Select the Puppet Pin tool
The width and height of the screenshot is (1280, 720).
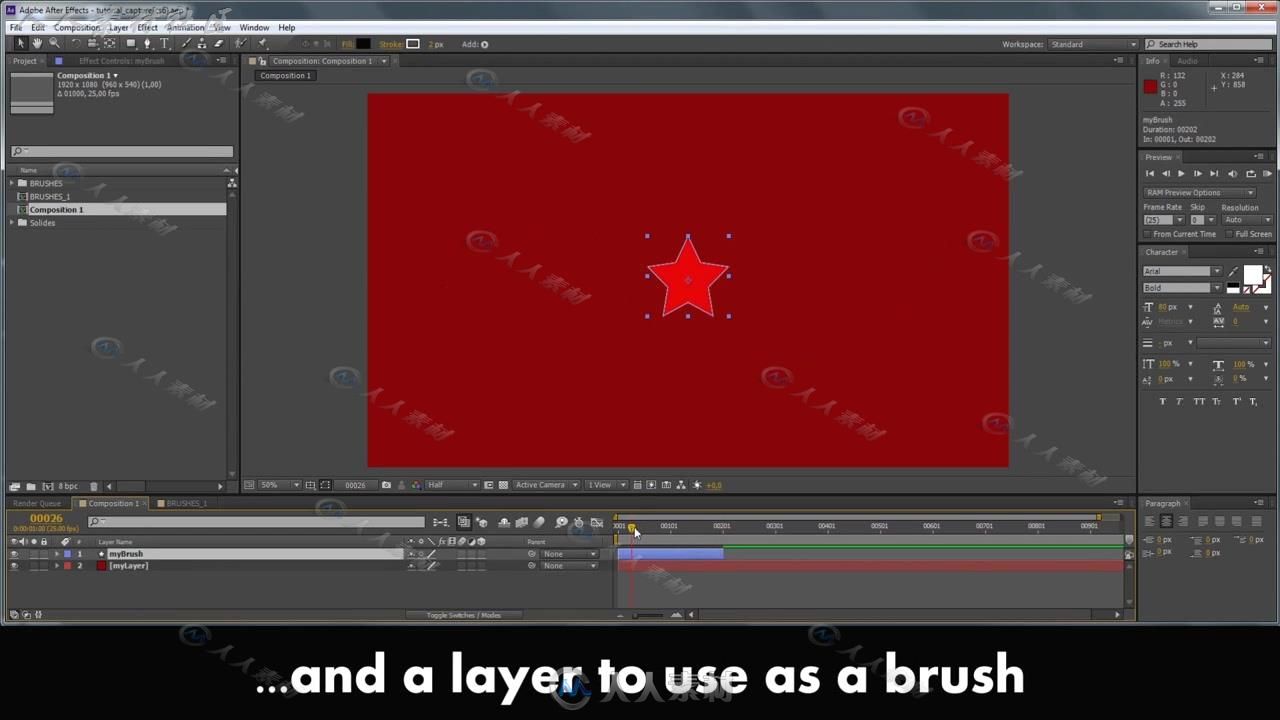click(262, 44)
